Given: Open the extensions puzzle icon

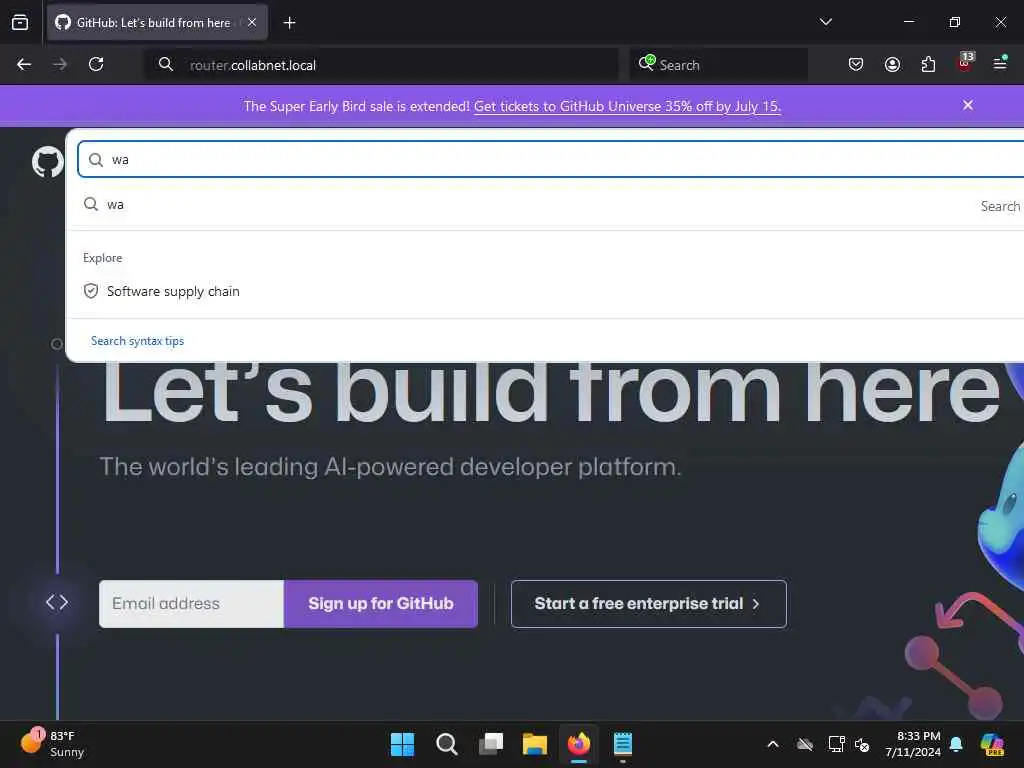Looking at the screenshot, I should tap(928, 64).
